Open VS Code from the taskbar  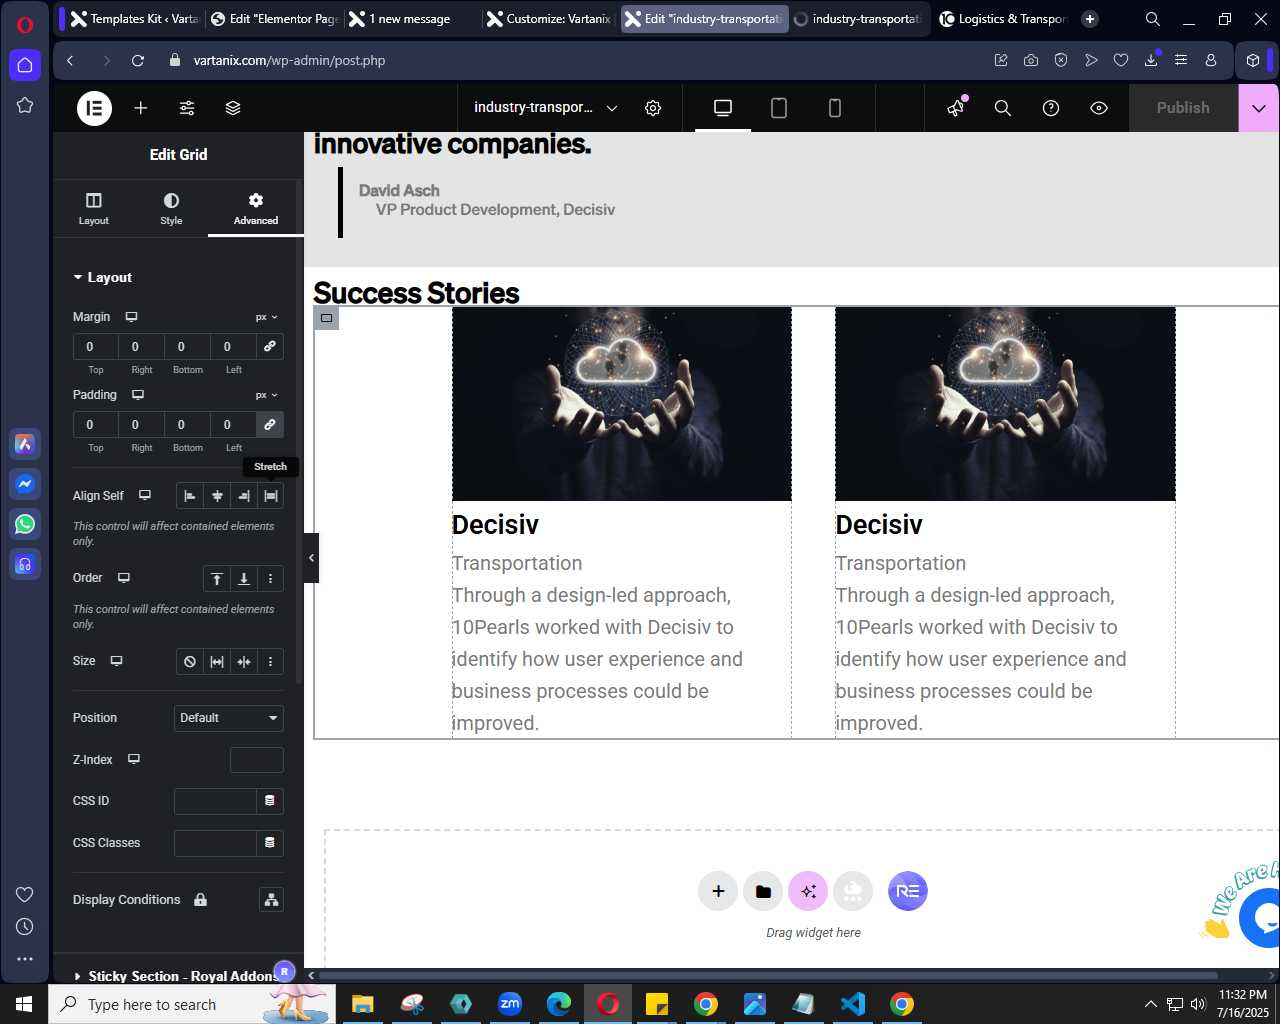coord(853,1004)
